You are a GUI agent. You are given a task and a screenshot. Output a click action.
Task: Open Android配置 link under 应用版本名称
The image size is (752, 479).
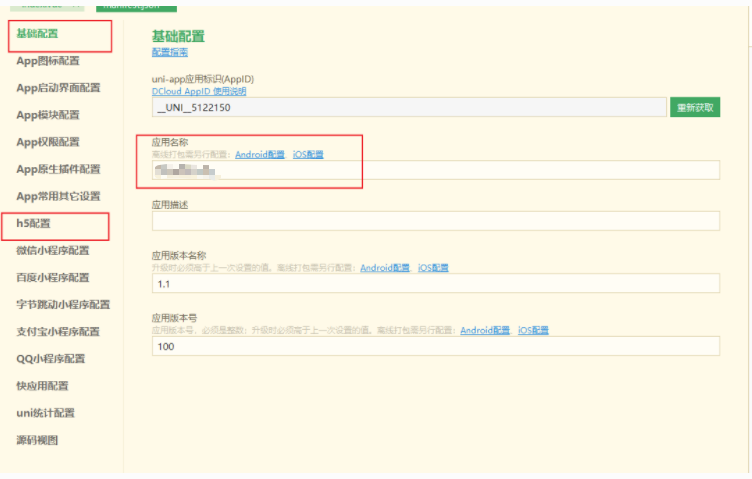pos(385,268)
